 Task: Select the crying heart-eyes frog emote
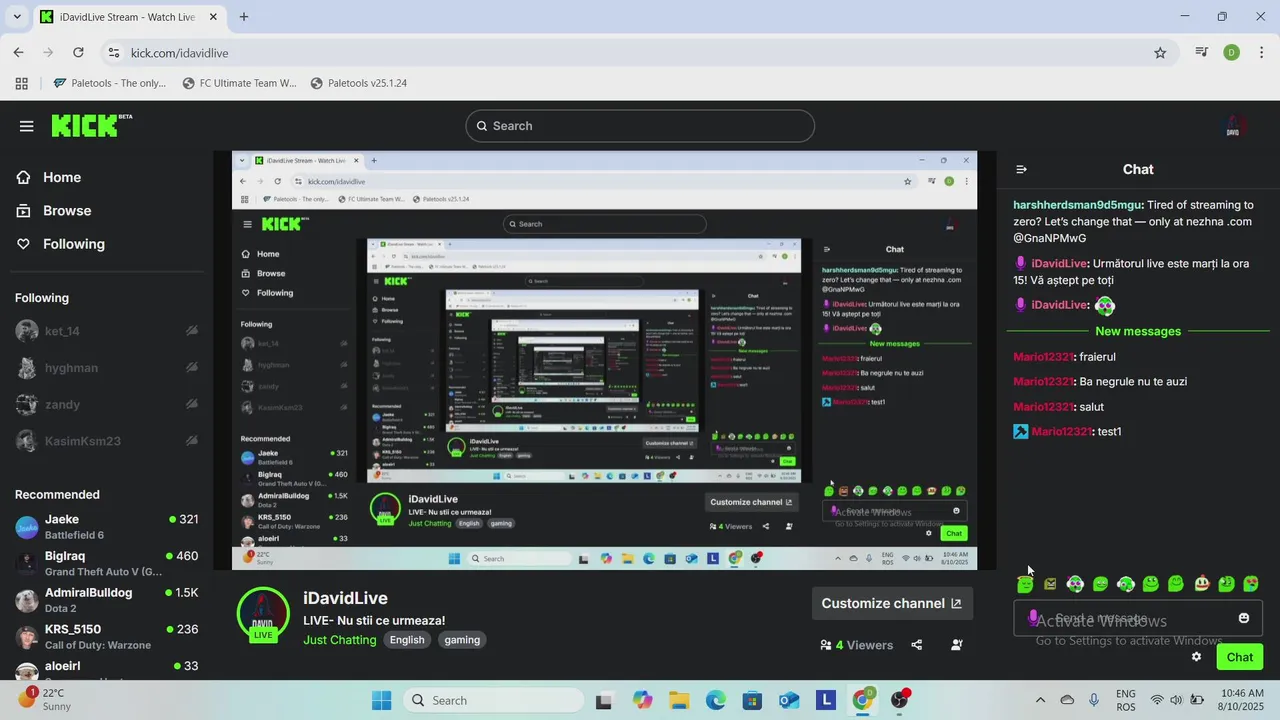coord(1251,584)
